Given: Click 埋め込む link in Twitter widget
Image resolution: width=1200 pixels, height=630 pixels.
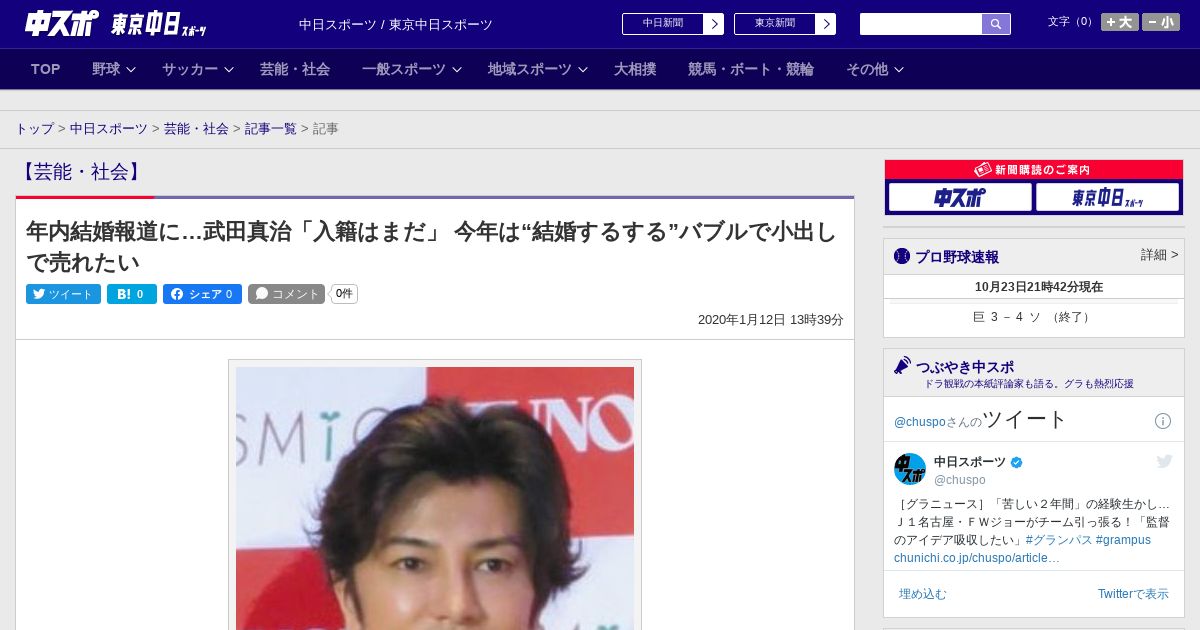Looking at the screenshot, I should pos(922,594).
